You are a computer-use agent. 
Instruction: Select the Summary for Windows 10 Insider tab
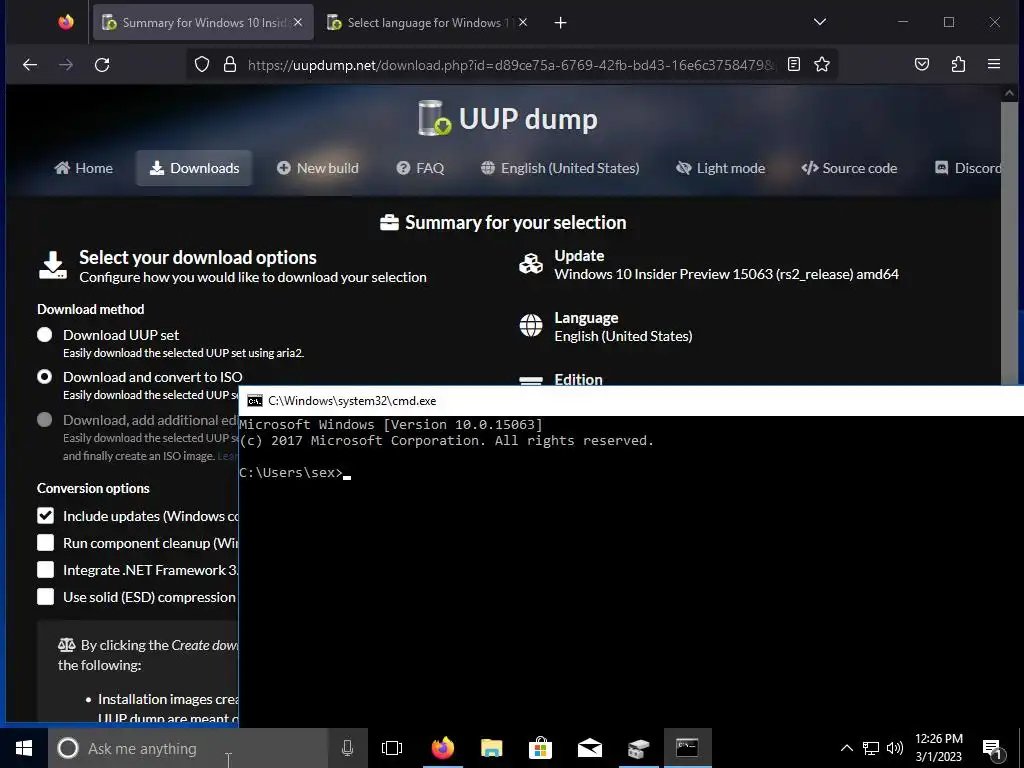(203, 22)
